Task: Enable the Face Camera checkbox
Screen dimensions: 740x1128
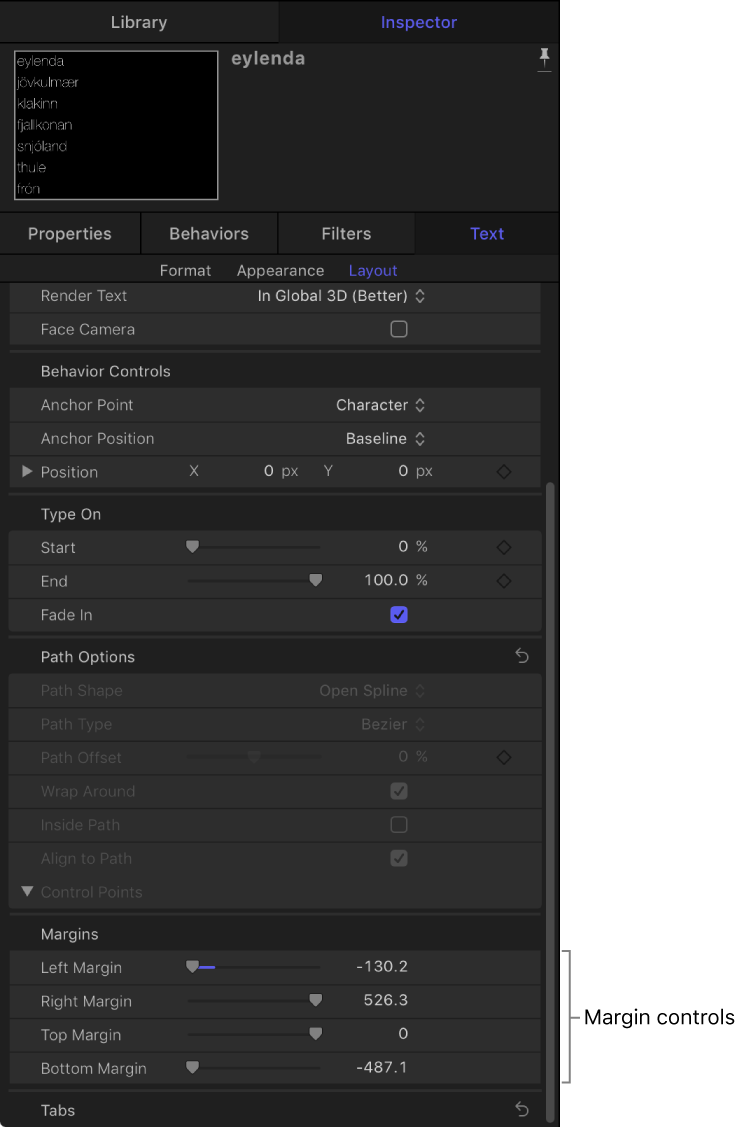Action: pyautogui.click(x=399, y=329)
